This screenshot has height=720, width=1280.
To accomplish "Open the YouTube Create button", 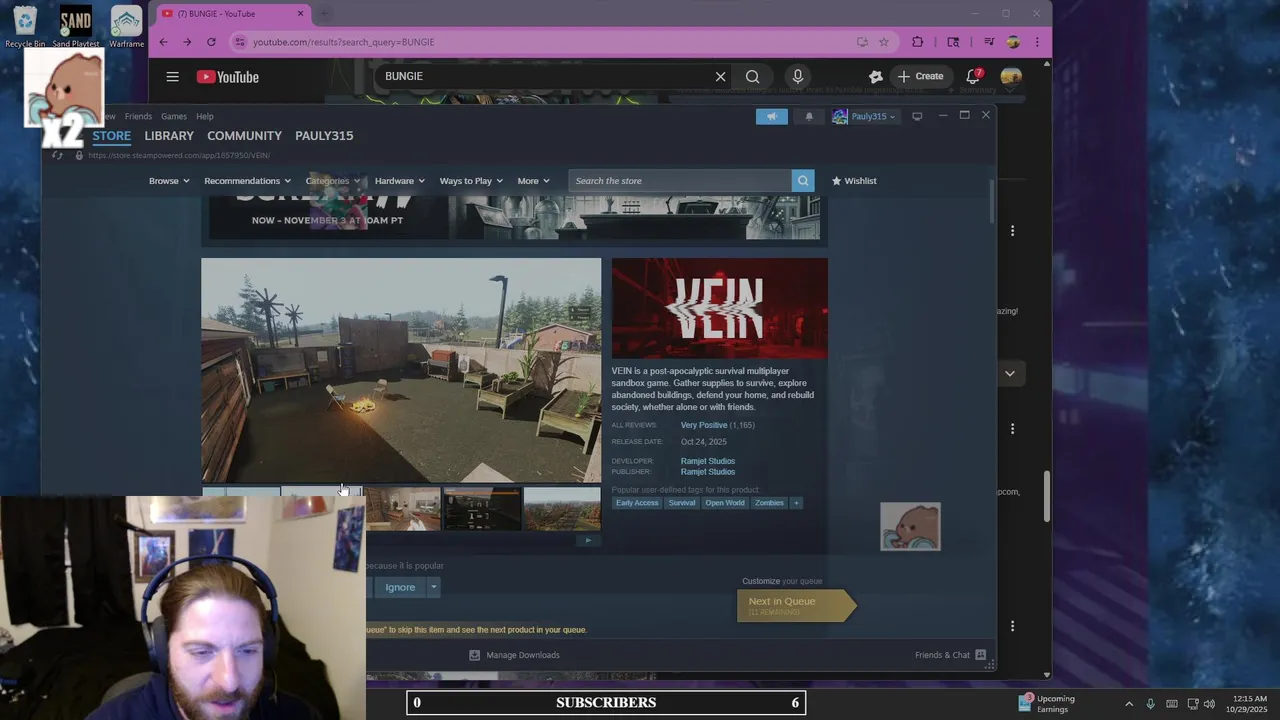I will [x=920, y=76].
